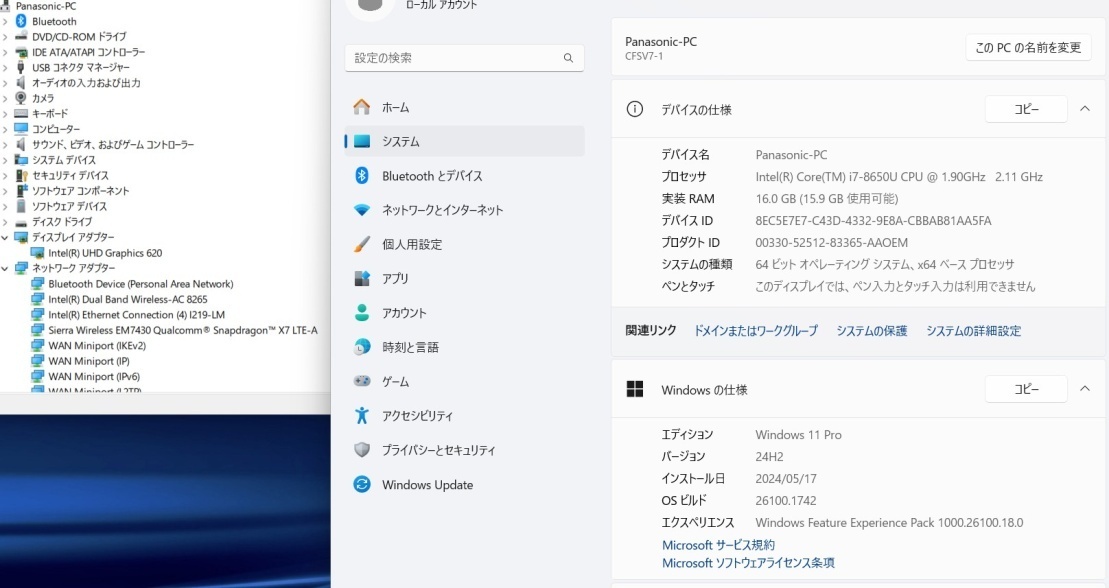This screenshot has width=1109, height=588.
Task: Click the ディスク ドライブ icon
Action: pyautogui.click(x=21, y=221)
